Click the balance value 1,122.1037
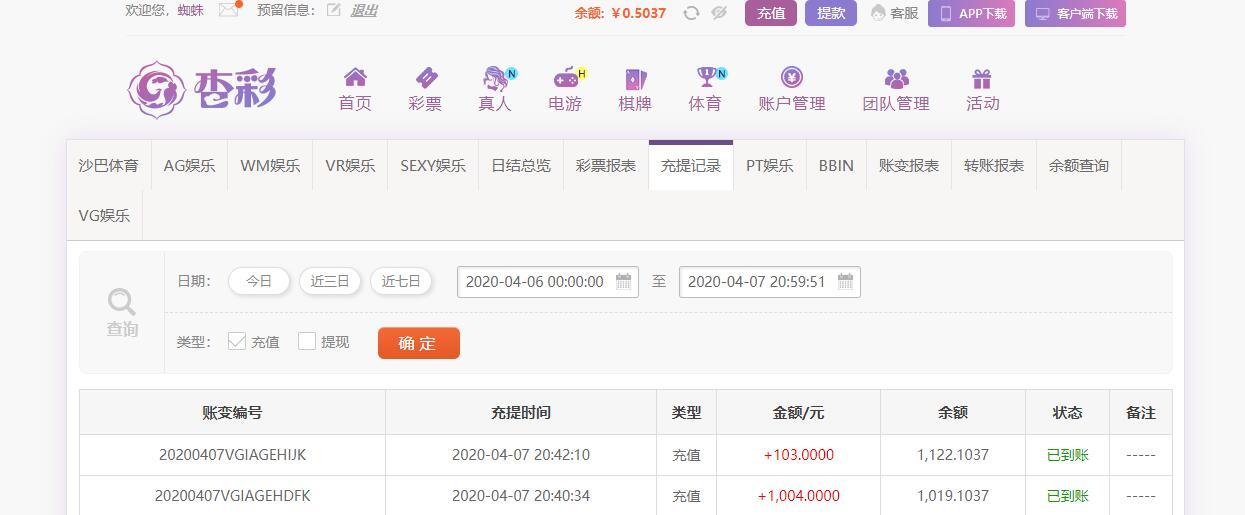This screenshot has width=1245, height=515. (953, 454)
